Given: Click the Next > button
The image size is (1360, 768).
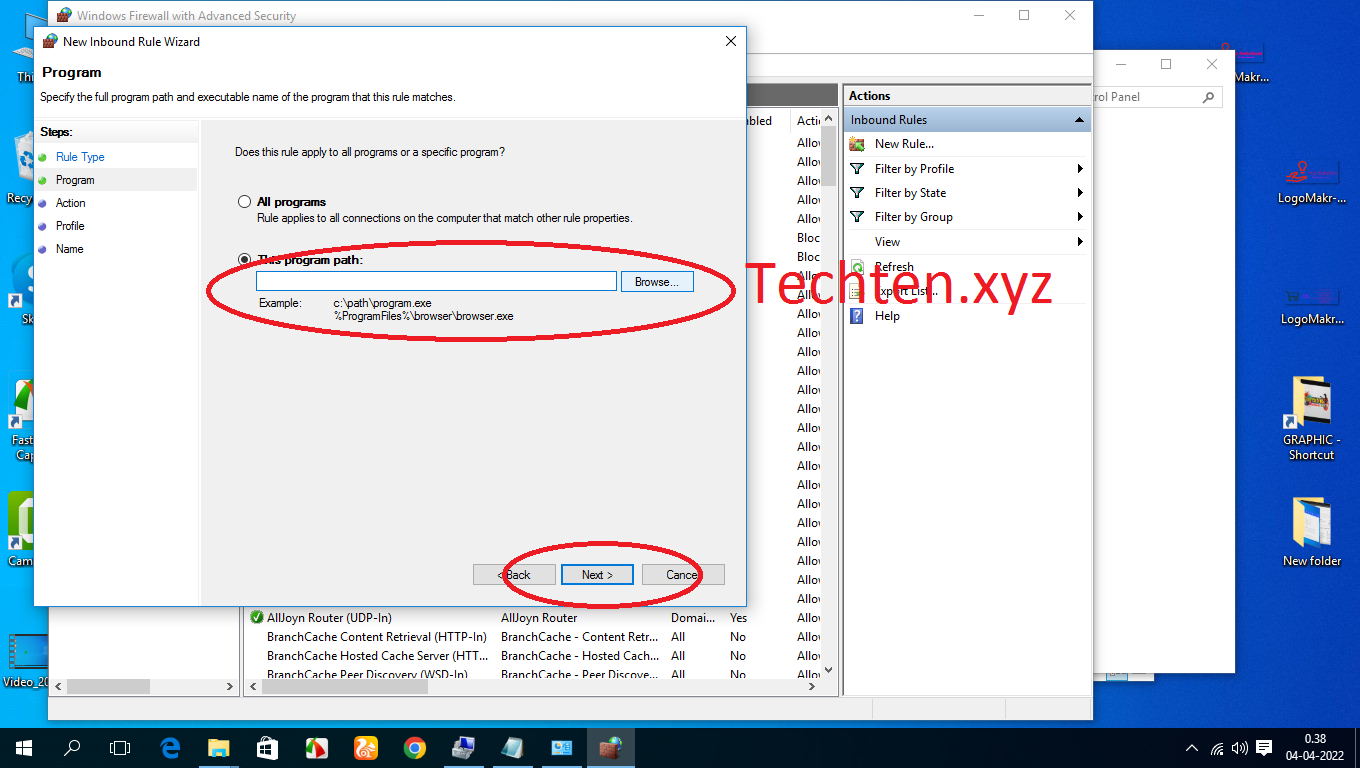Looking at the screenshot, I should point(597,575).
